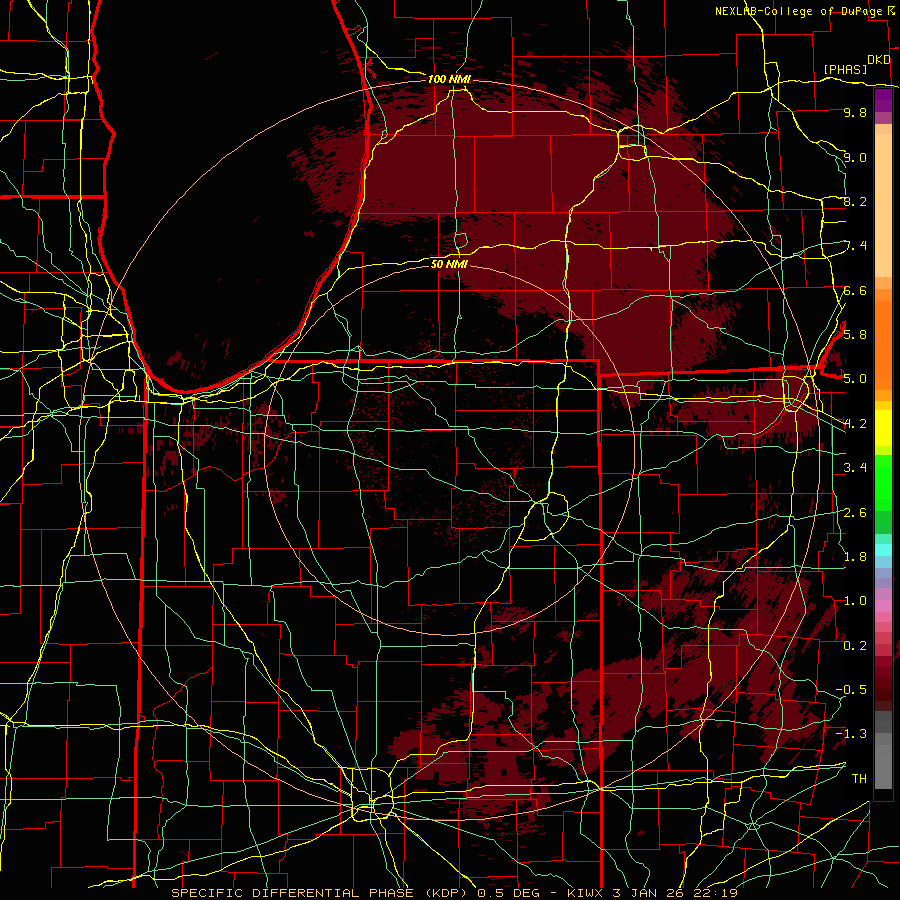Select the 100 NMI range ring label

click(449, 79)
